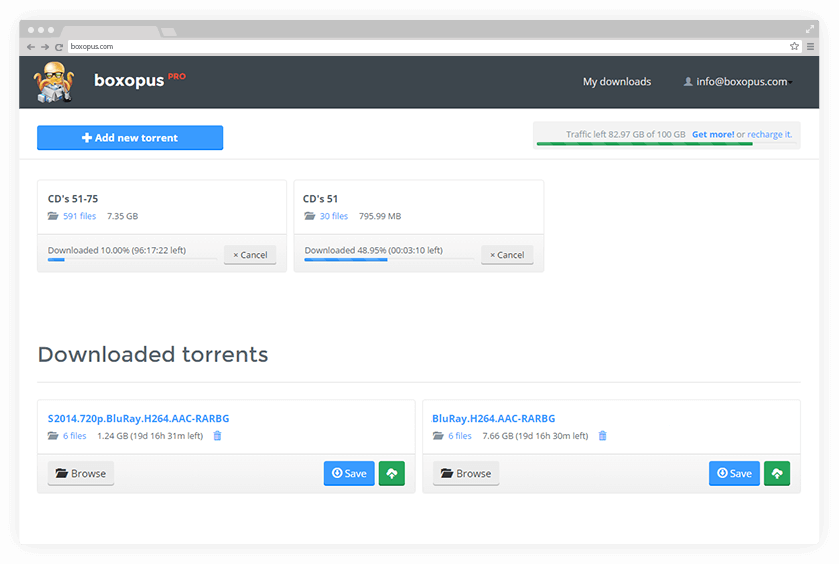Save the S2014.720p.BluRay.H264.AAC-RARBG torrent
This screenshot has width=839, height=564.
click(x=349, y=473)
